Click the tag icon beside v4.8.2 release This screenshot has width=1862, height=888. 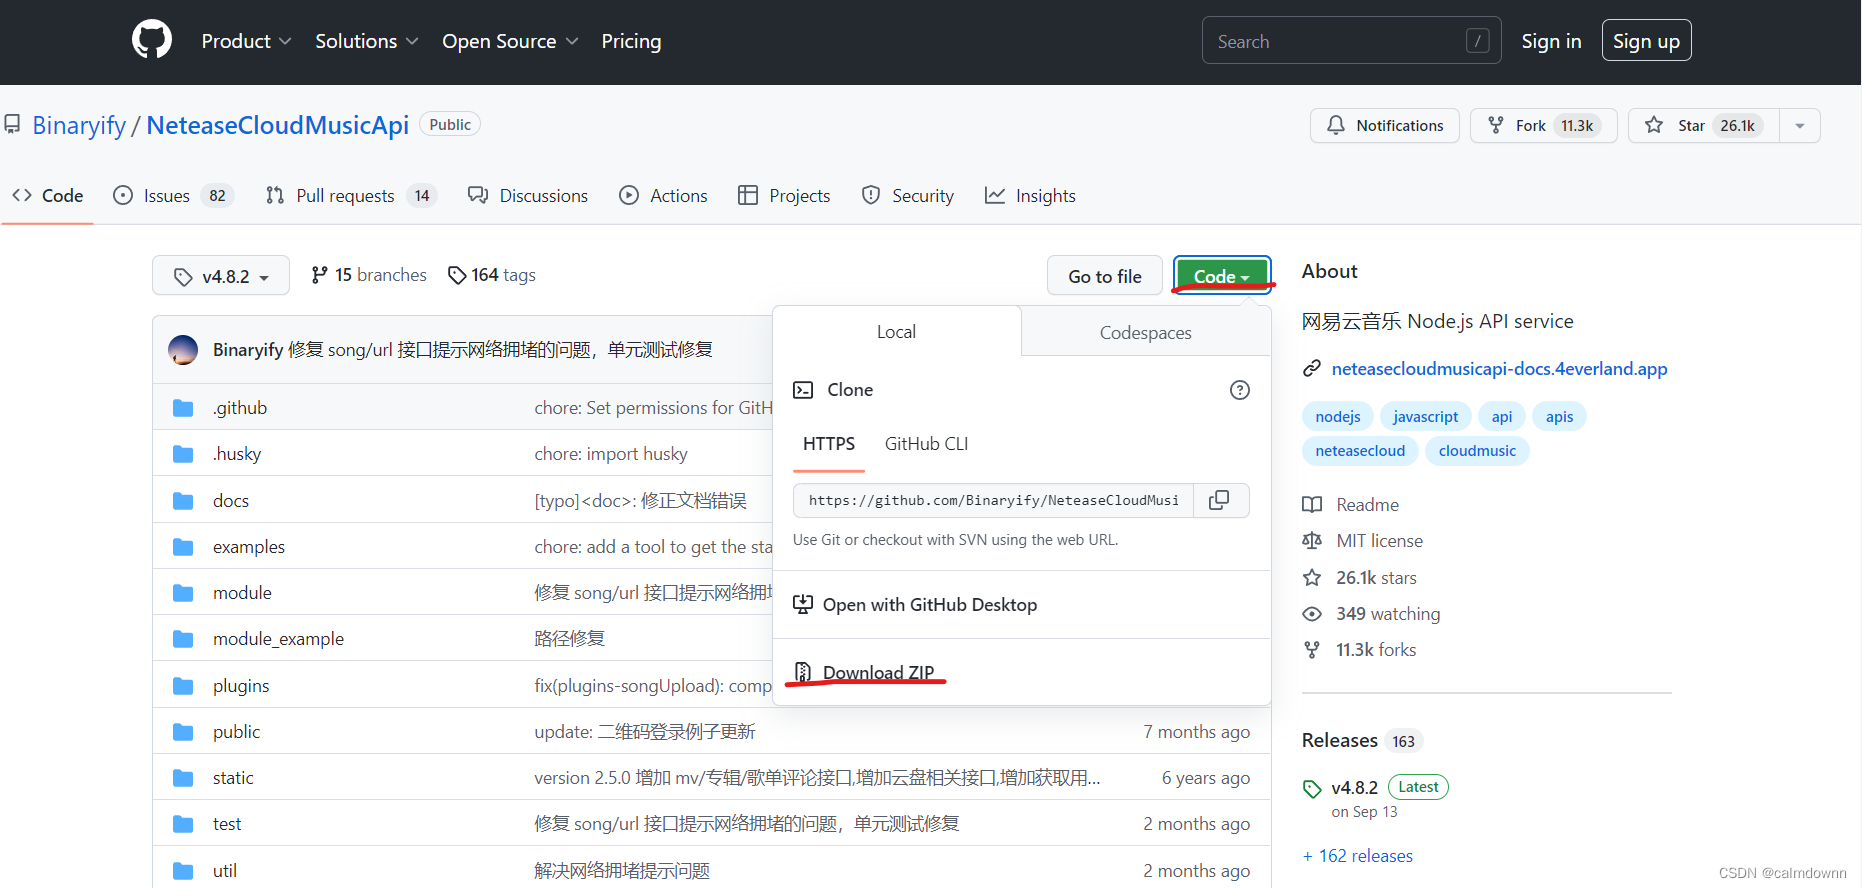pyautogui.click(x=1312, y=789)
